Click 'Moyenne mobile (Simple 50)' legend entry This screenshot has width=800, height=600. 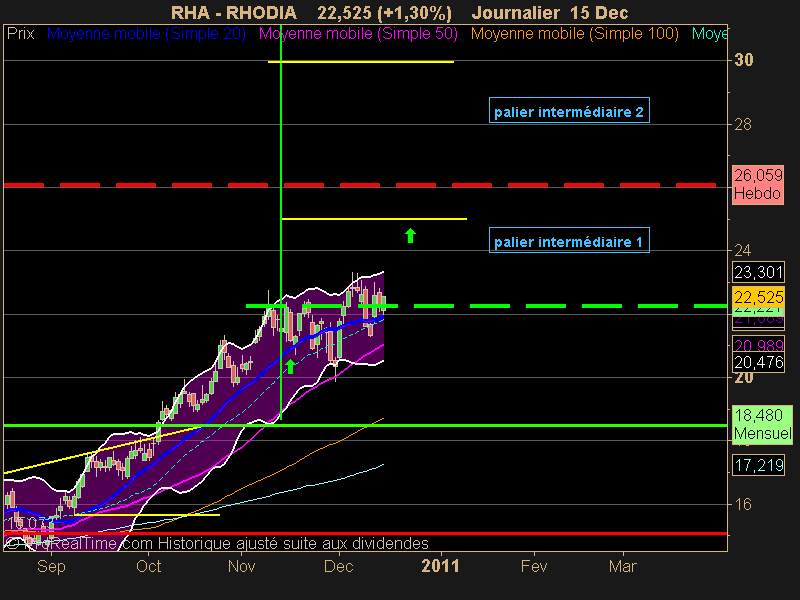[x=358, y=34]
